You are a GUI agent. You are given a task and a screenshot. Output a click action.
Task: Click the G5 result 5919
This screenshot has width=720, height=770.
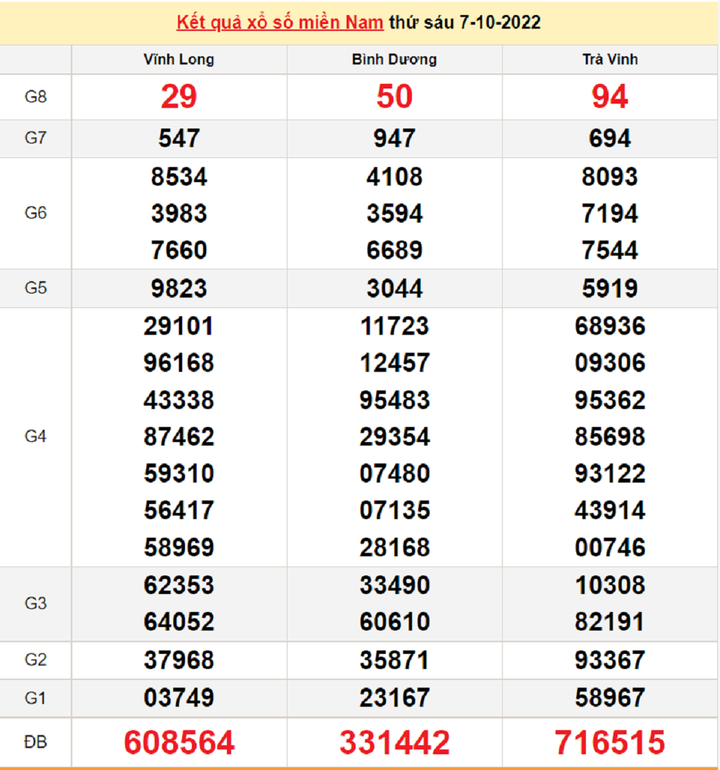(x=609, y=289)
